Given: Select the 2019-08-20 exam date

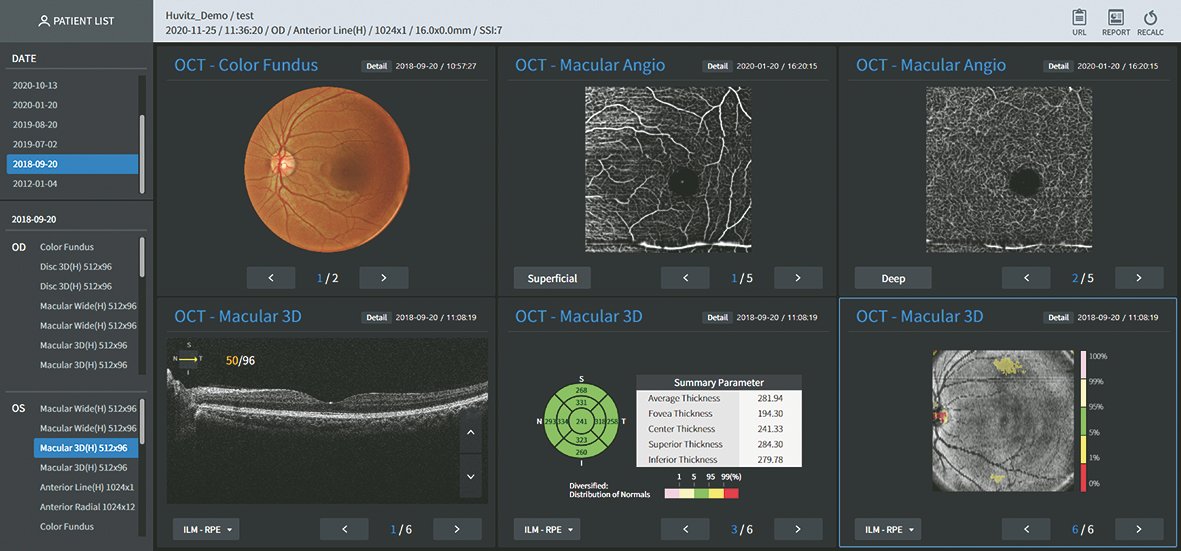Looking at the screenshot, I should tap(35, 125).
